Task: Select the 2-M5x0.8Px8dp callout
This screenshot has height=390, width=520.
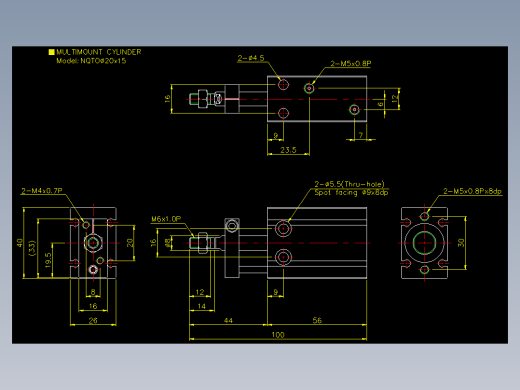Action: click(x=472, y=191)
